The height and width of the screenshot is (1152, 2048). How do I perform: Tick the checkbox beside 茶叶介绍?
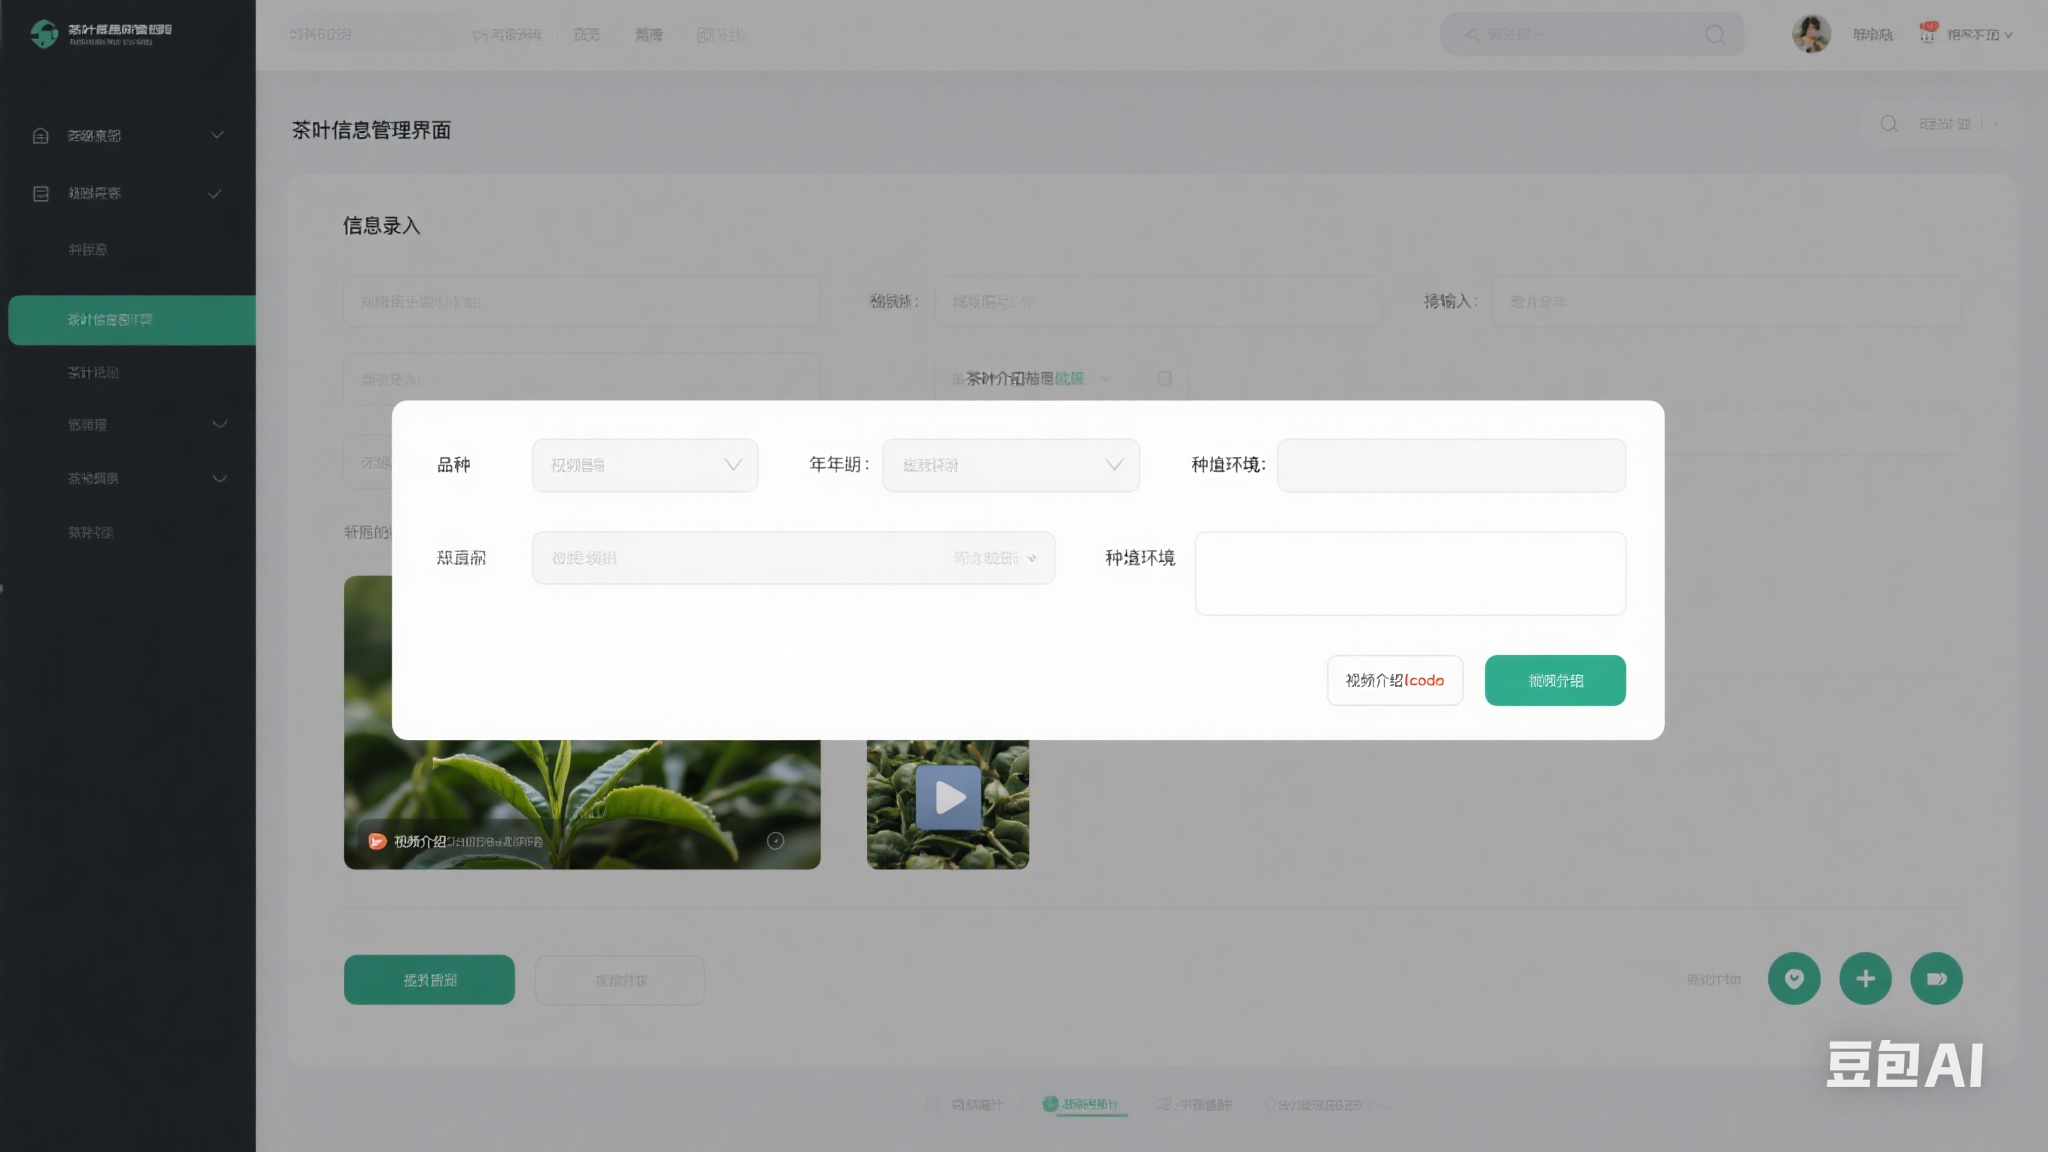pyautogui.click(x=1164, y=379)
